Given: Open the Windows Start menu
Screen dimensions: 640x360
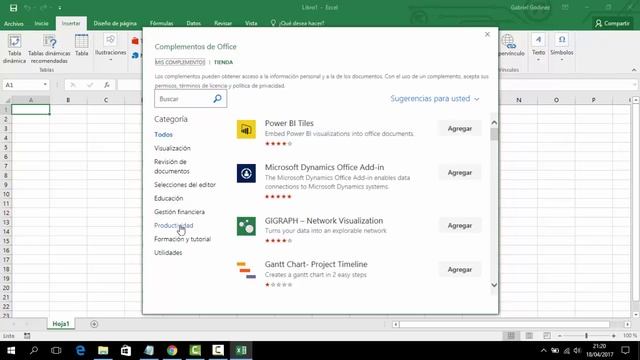Looking at the screenshot, I should [11, 350].
